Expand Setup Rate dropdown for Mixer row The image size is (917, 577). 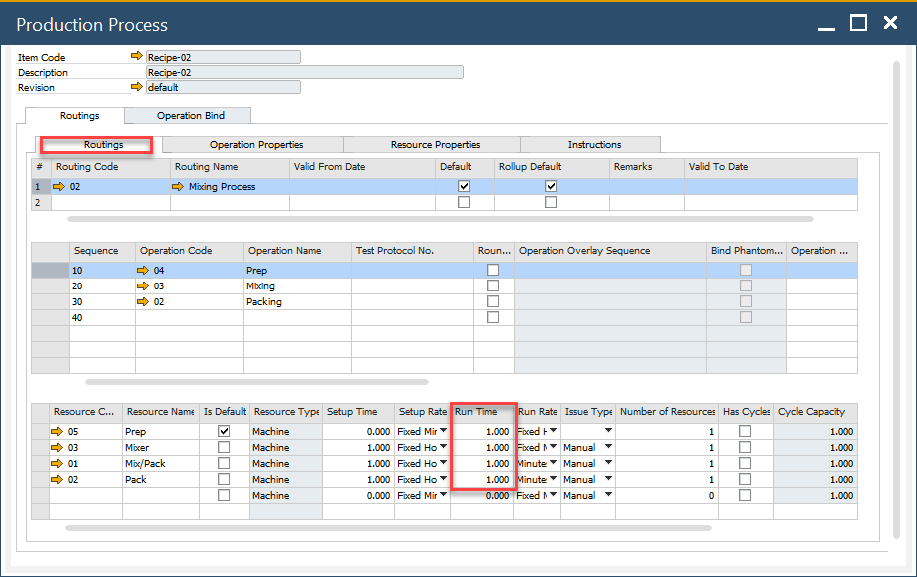pyautogui.click(x=443, y=448)
